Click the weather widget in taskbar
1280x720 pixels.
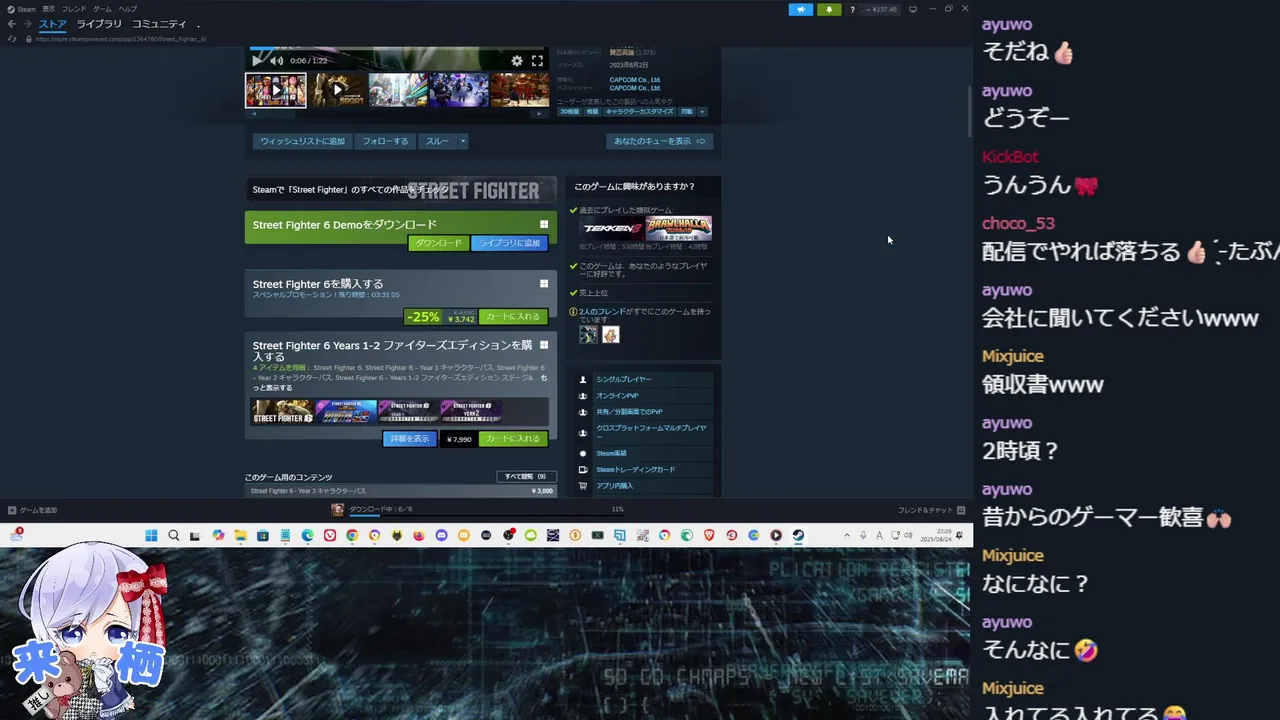pos(17,536)
